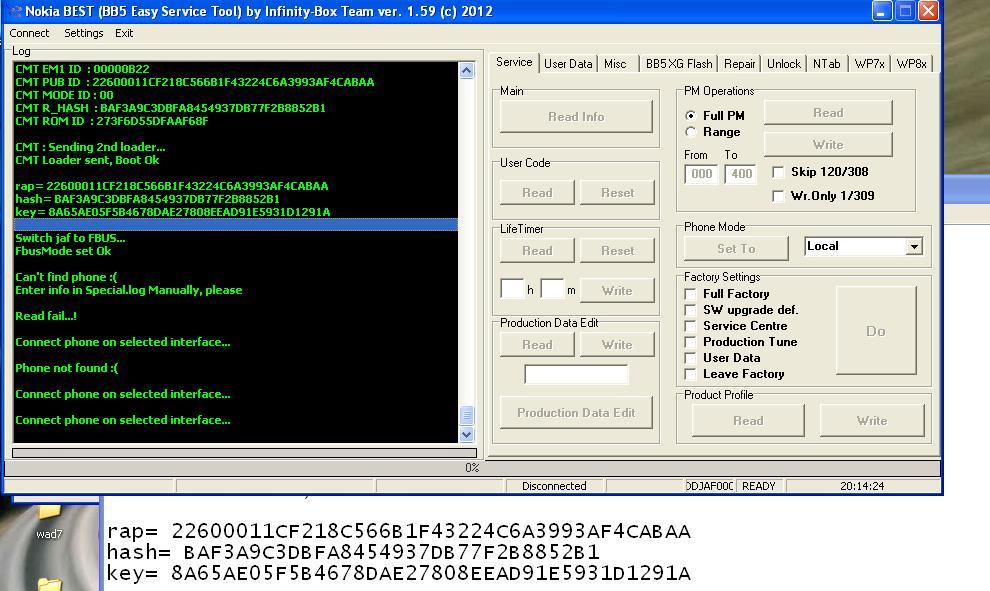Screen dimensions: 990x591
Task: Check the SW upgrade def. option
Action: (691, 310)
